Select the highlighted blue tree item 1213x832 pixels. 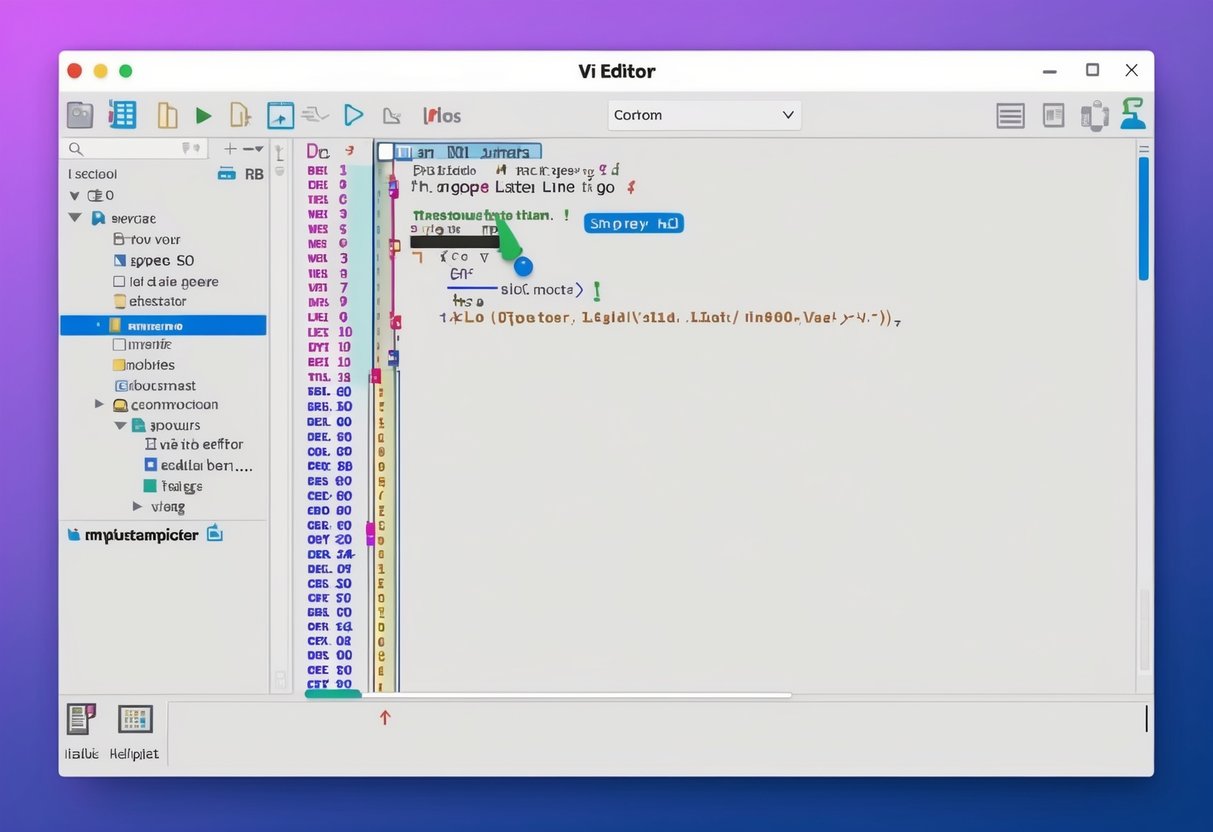163,325
